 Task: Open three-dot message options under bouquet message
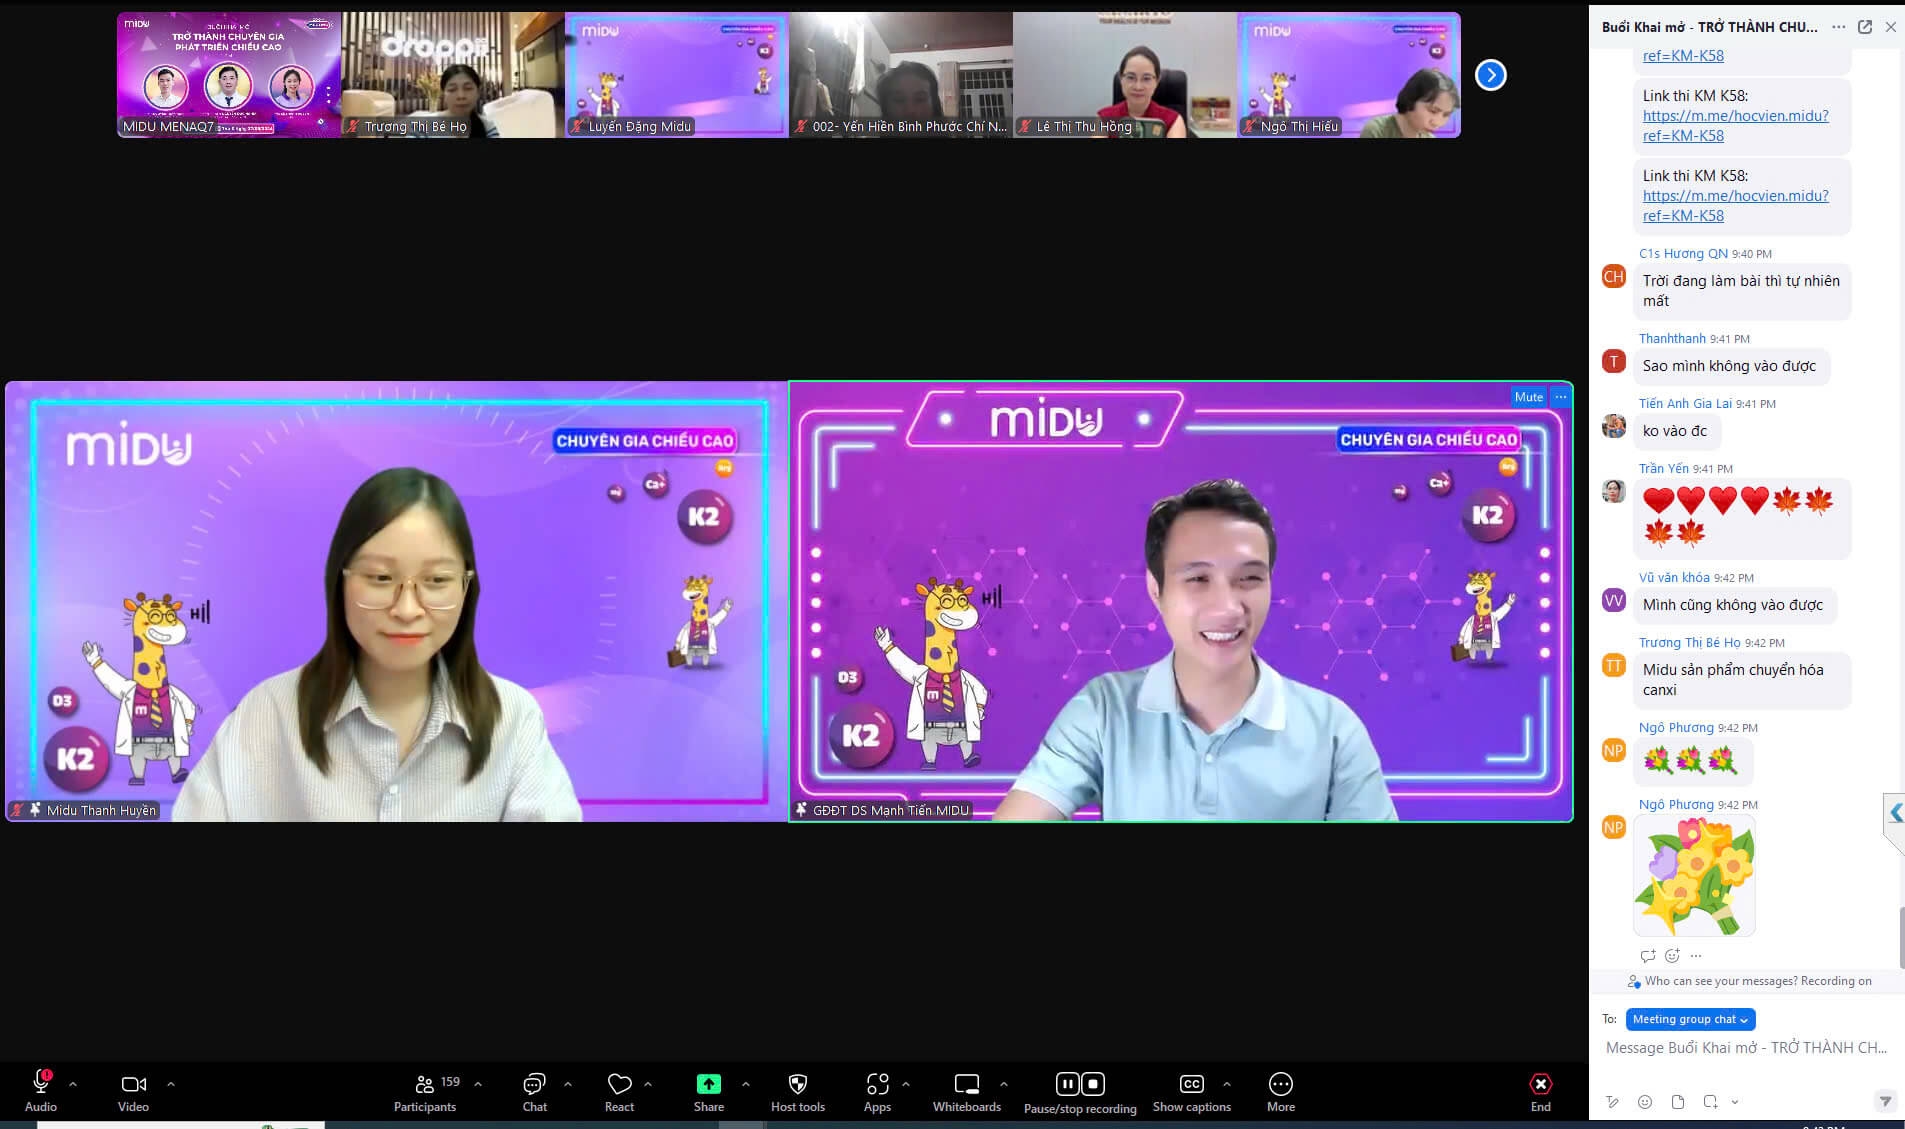[x=1696, y=956]
